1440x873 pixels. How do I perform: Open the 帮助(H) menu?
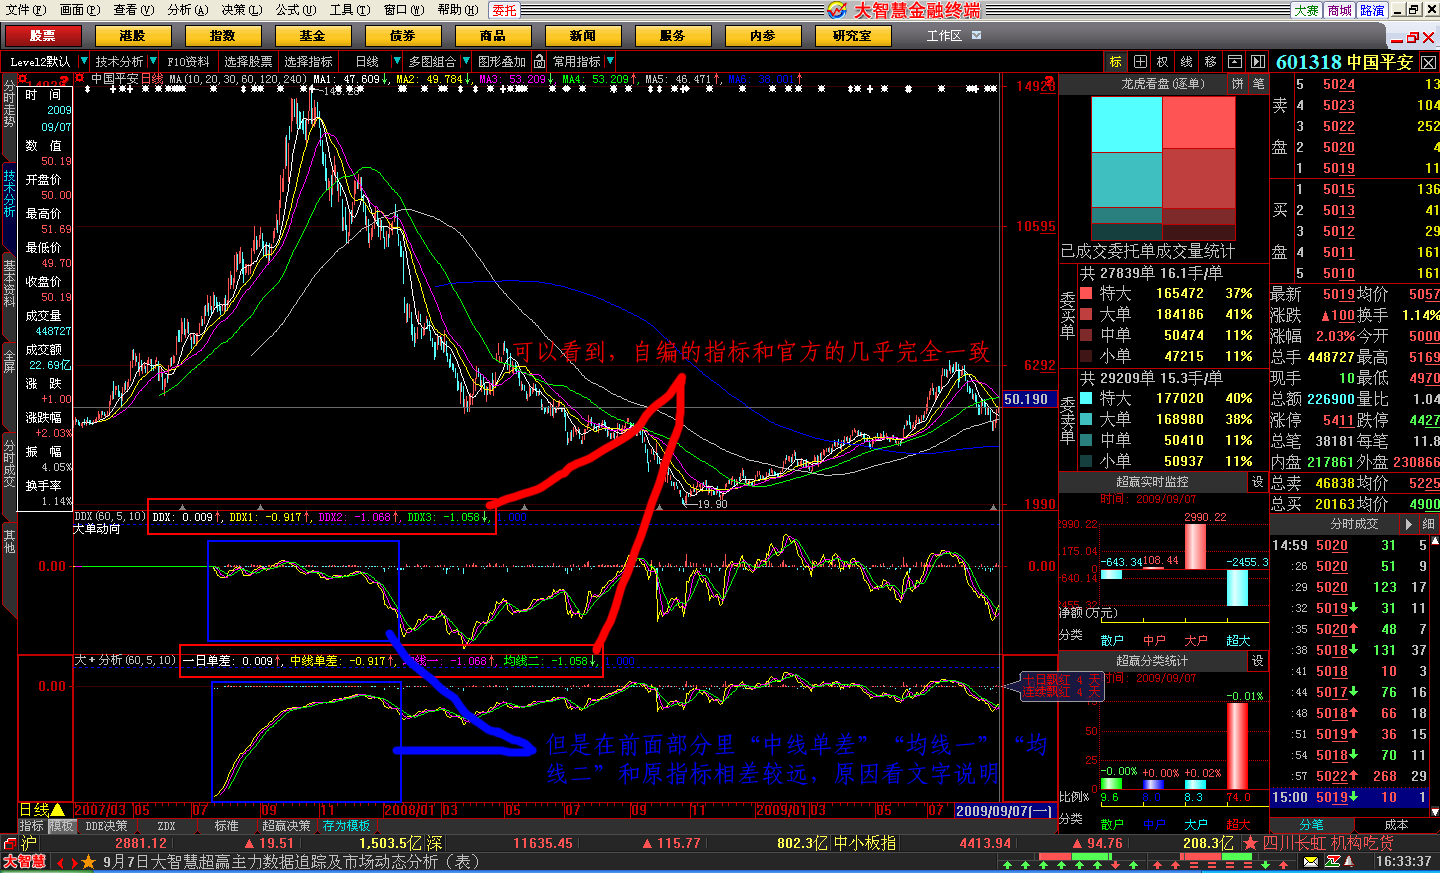[458, 10]
